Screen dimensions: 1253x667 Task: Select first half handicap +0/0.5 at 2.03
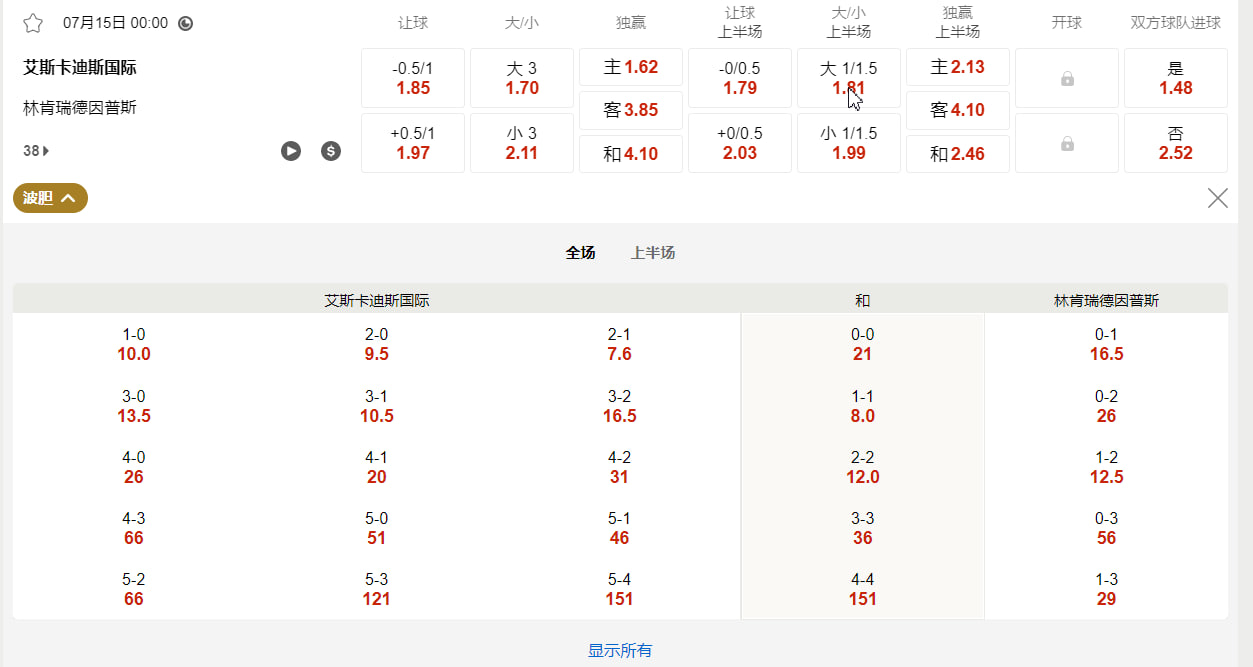[740, 143]
